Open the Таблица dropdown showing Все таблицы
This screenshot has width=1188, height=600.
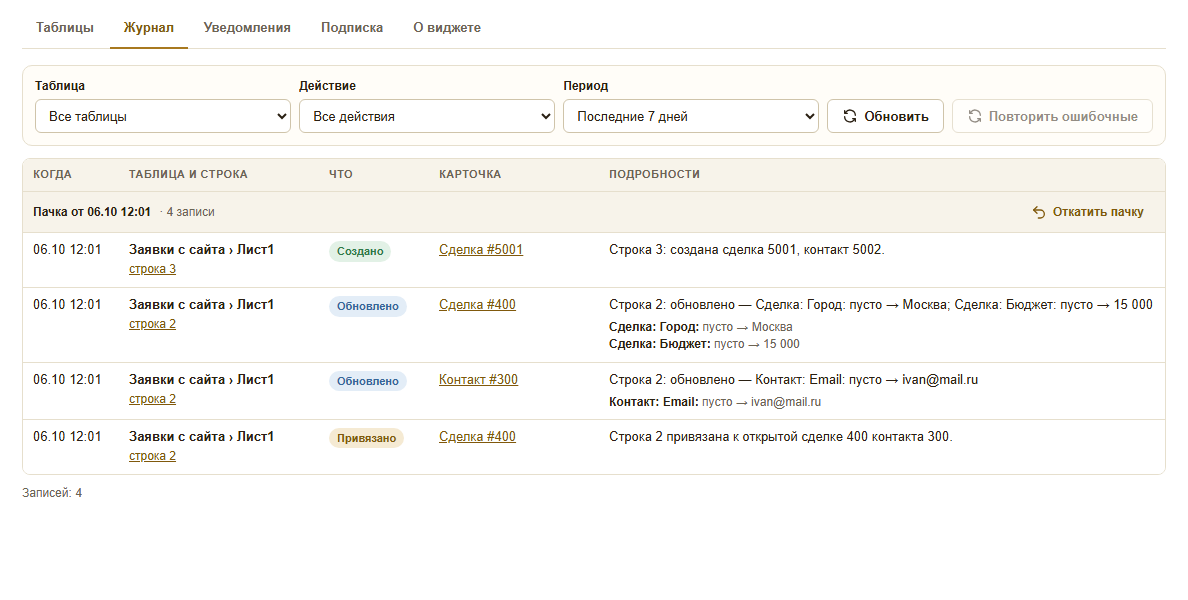(x=163, y=117)
